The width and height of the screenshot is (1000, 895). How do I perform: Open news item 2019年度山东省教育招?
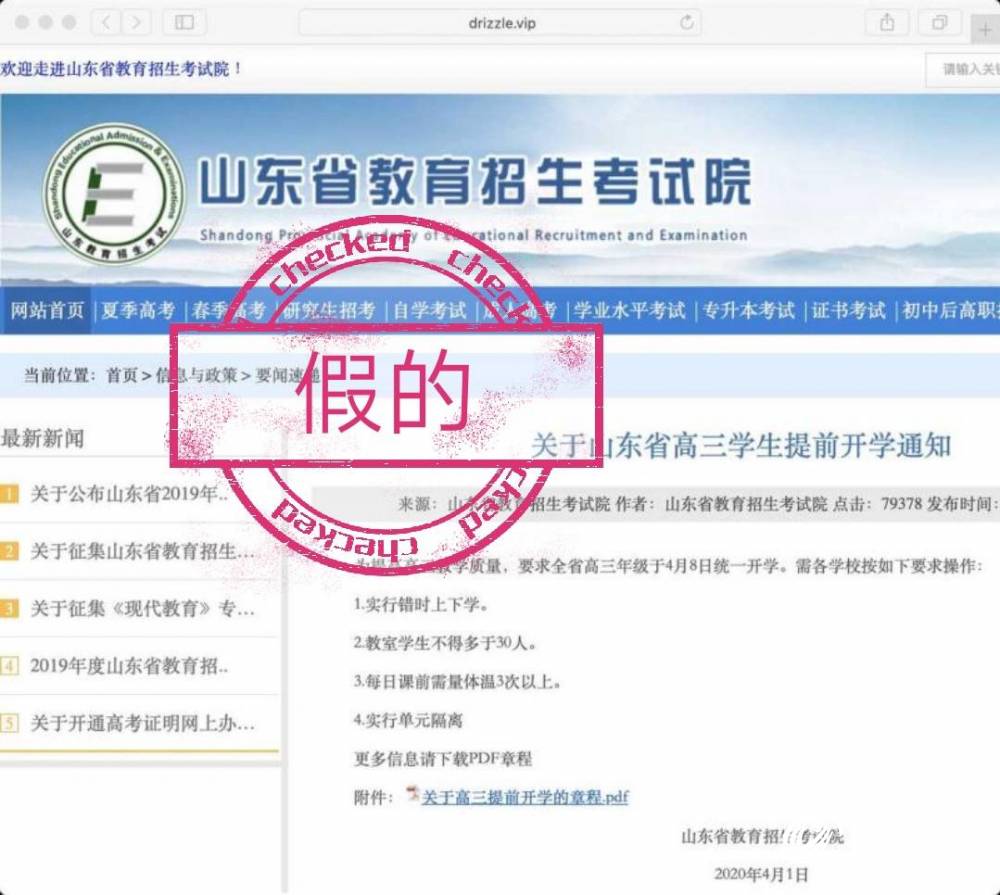point(129,667)
